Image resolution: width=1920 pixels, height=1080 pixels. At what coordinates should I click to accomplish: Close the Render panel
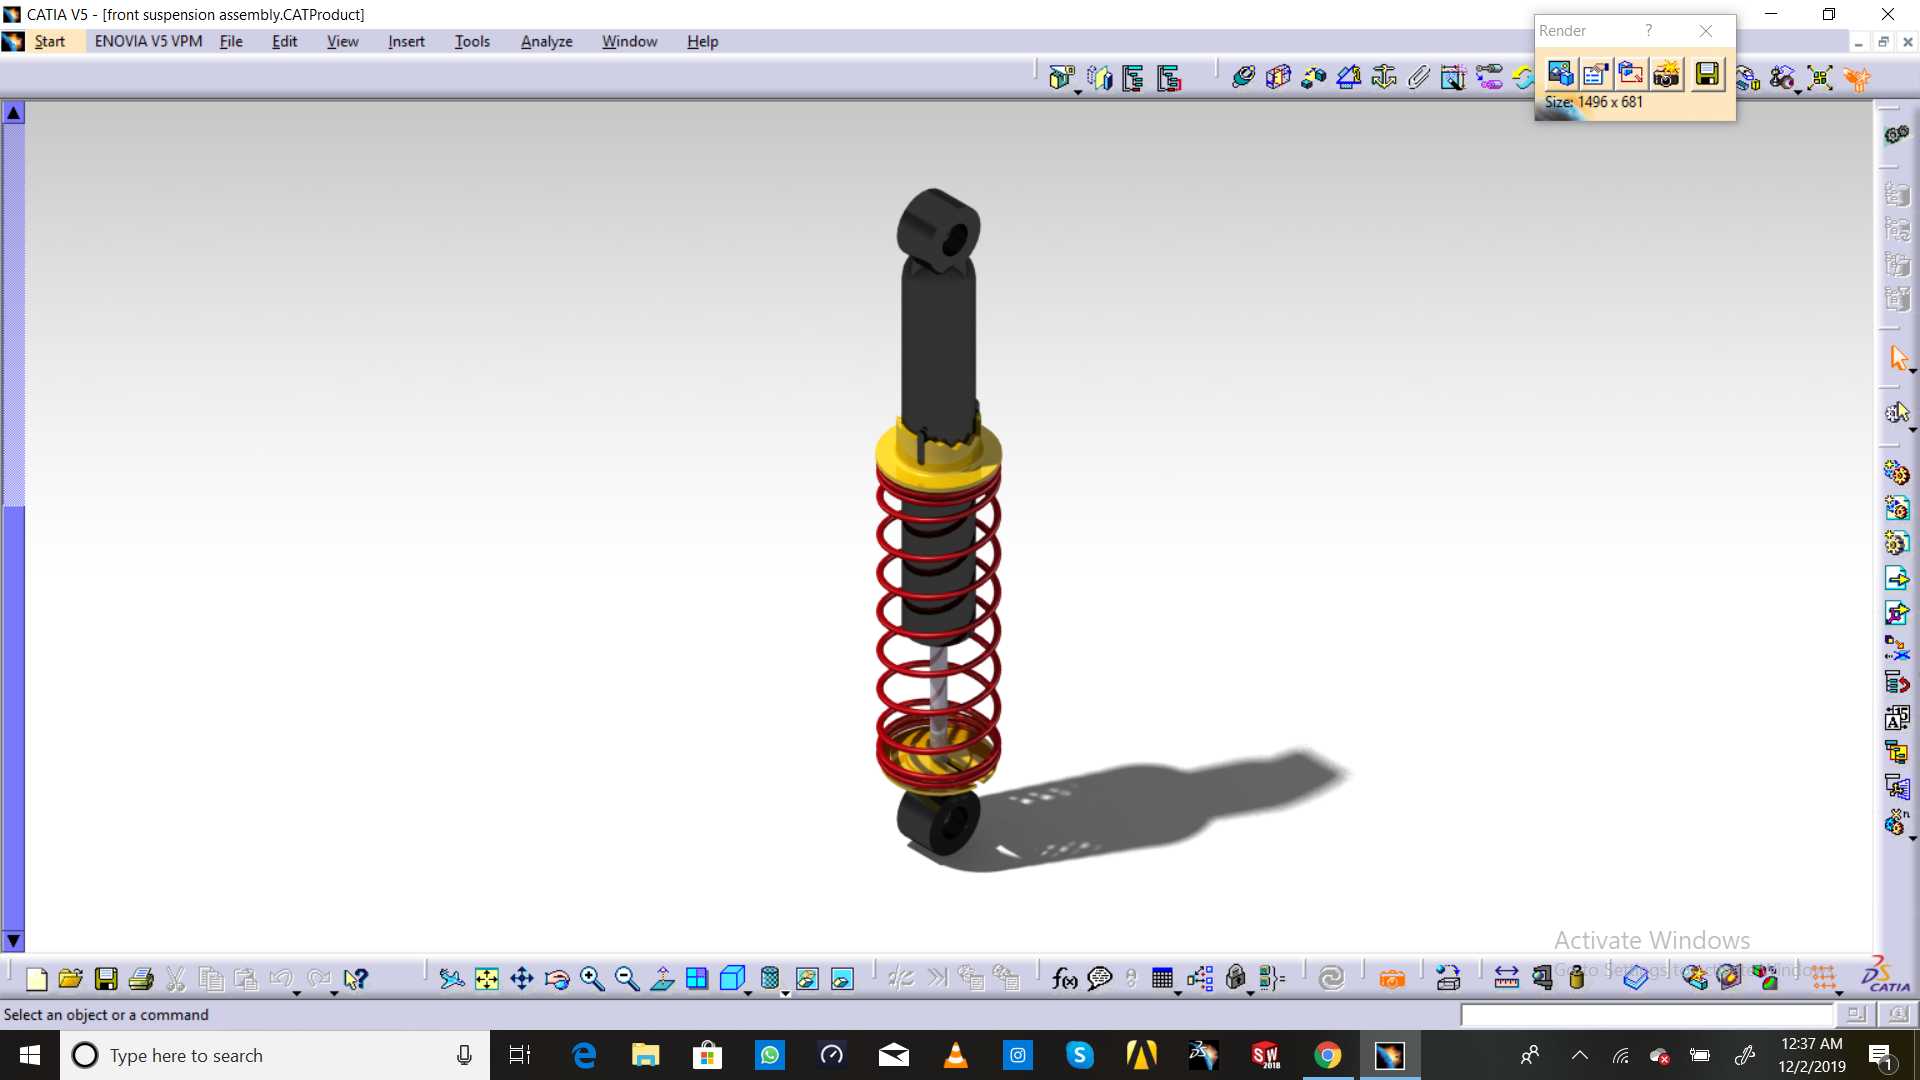[x=1706, y=31]
